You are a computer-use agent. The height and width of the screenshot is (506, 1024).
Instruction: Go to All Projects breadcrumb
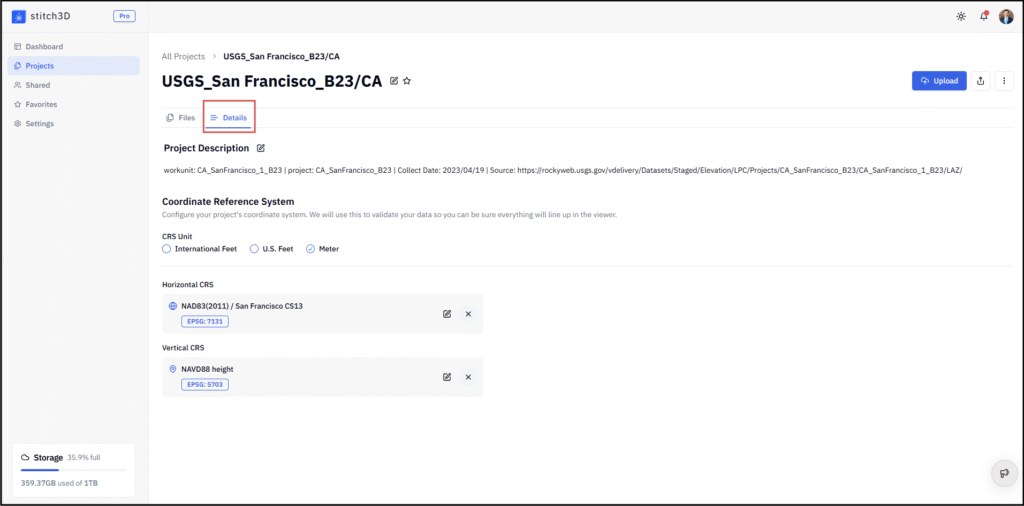click(183, 57)
